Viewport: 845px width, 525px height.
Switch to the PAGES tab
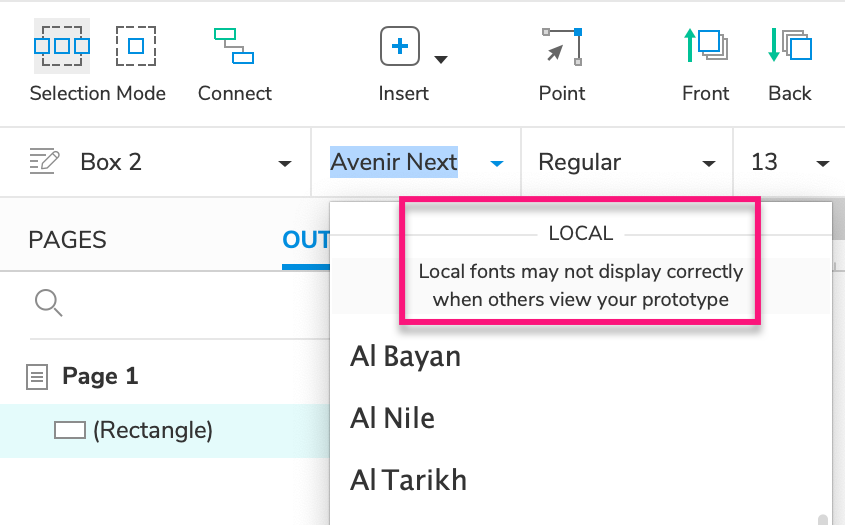pyautogui.click(x=67, y=240)
